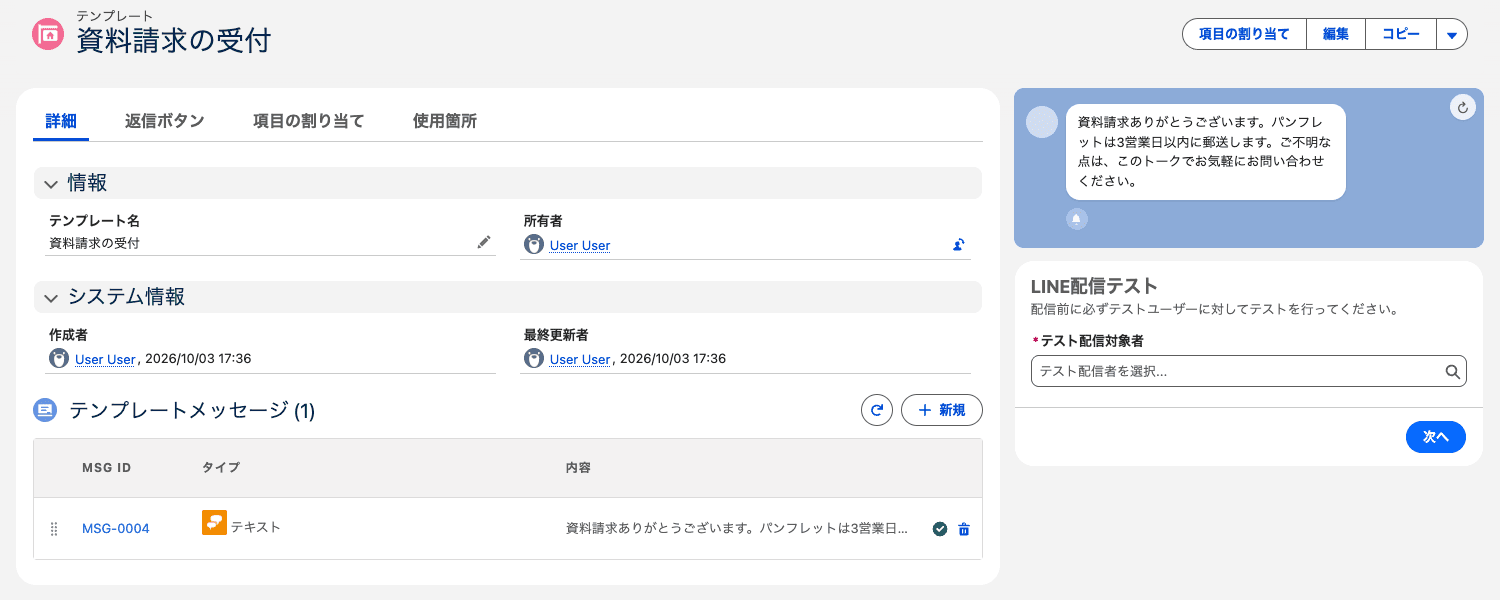This screenshot has width=1500, height=600.
Task: Open the header actions dropdown arrow next to コピー
Action: [x=1452, y=34]
